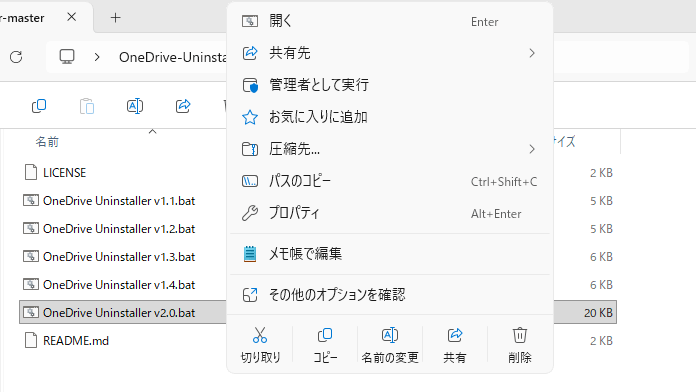
Task: Select OneDrive Uninstaller v1.1.bat
Action: tap(119, 201)
